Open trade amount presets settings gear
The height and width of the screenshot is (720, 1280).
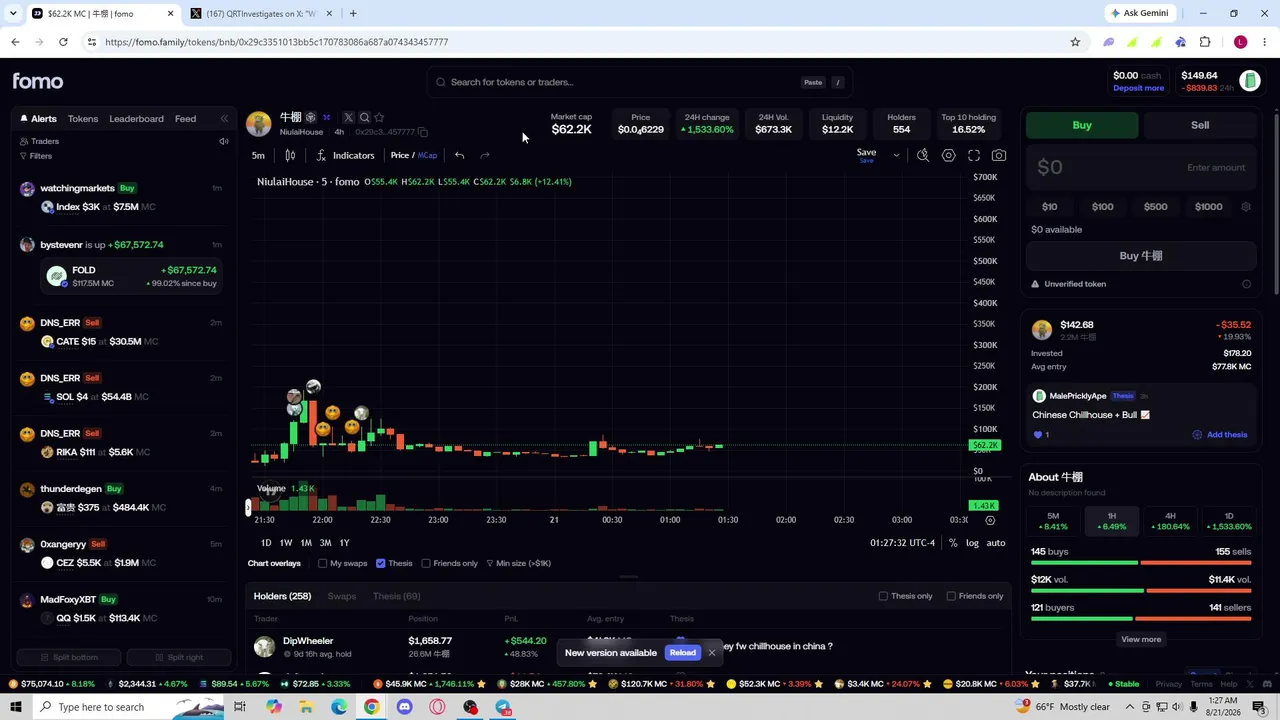click(1246, 207)
